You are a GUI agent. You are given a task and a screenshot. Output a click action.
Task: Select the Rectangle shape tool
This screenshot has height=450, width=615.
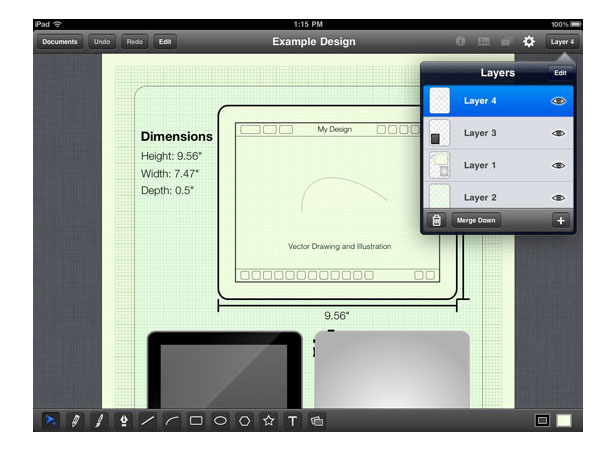(196, 421)
